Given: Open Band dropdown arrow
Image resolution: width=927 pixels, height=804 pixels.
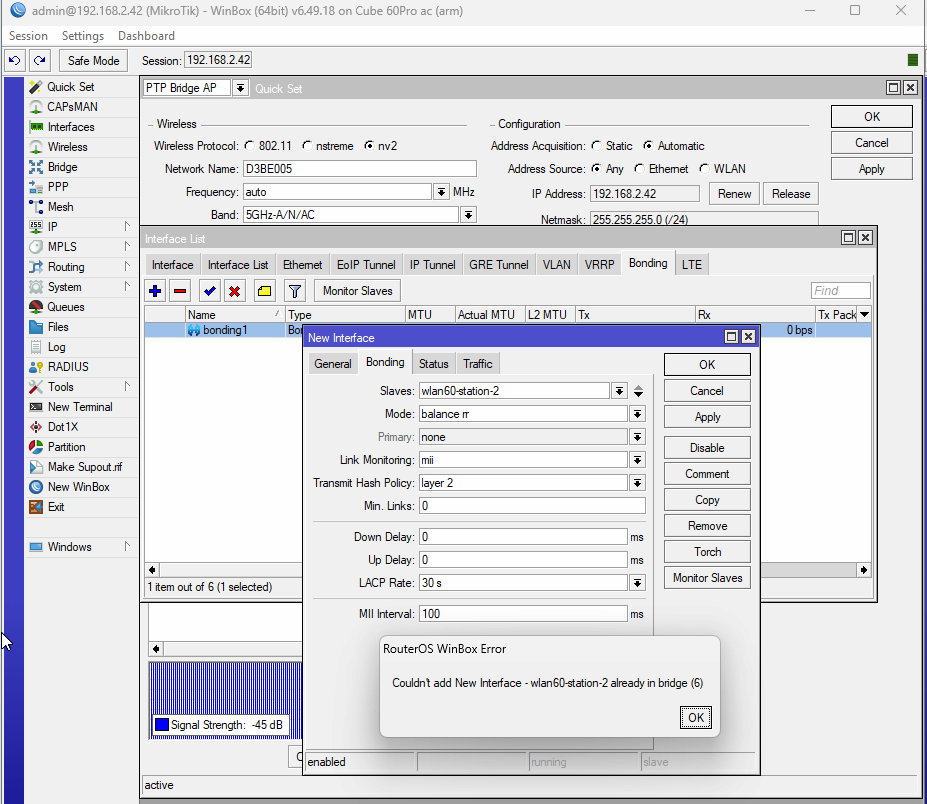Looking at the screenshot, I should [x=468, y=215].
